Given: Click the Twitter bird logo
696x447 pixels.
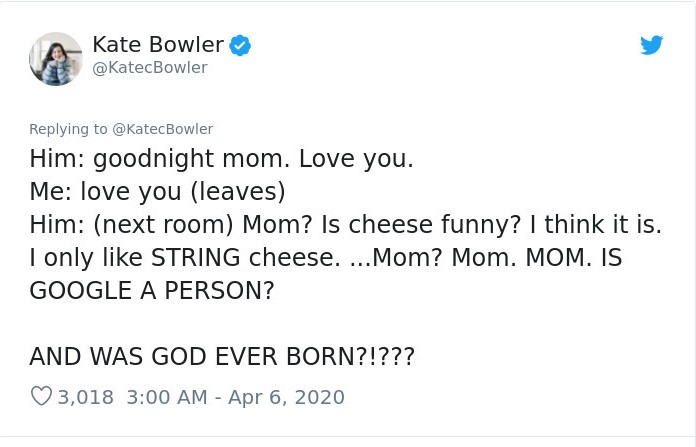Looking at the screenshot, I should pyautogui.click(x=651, y=45).
